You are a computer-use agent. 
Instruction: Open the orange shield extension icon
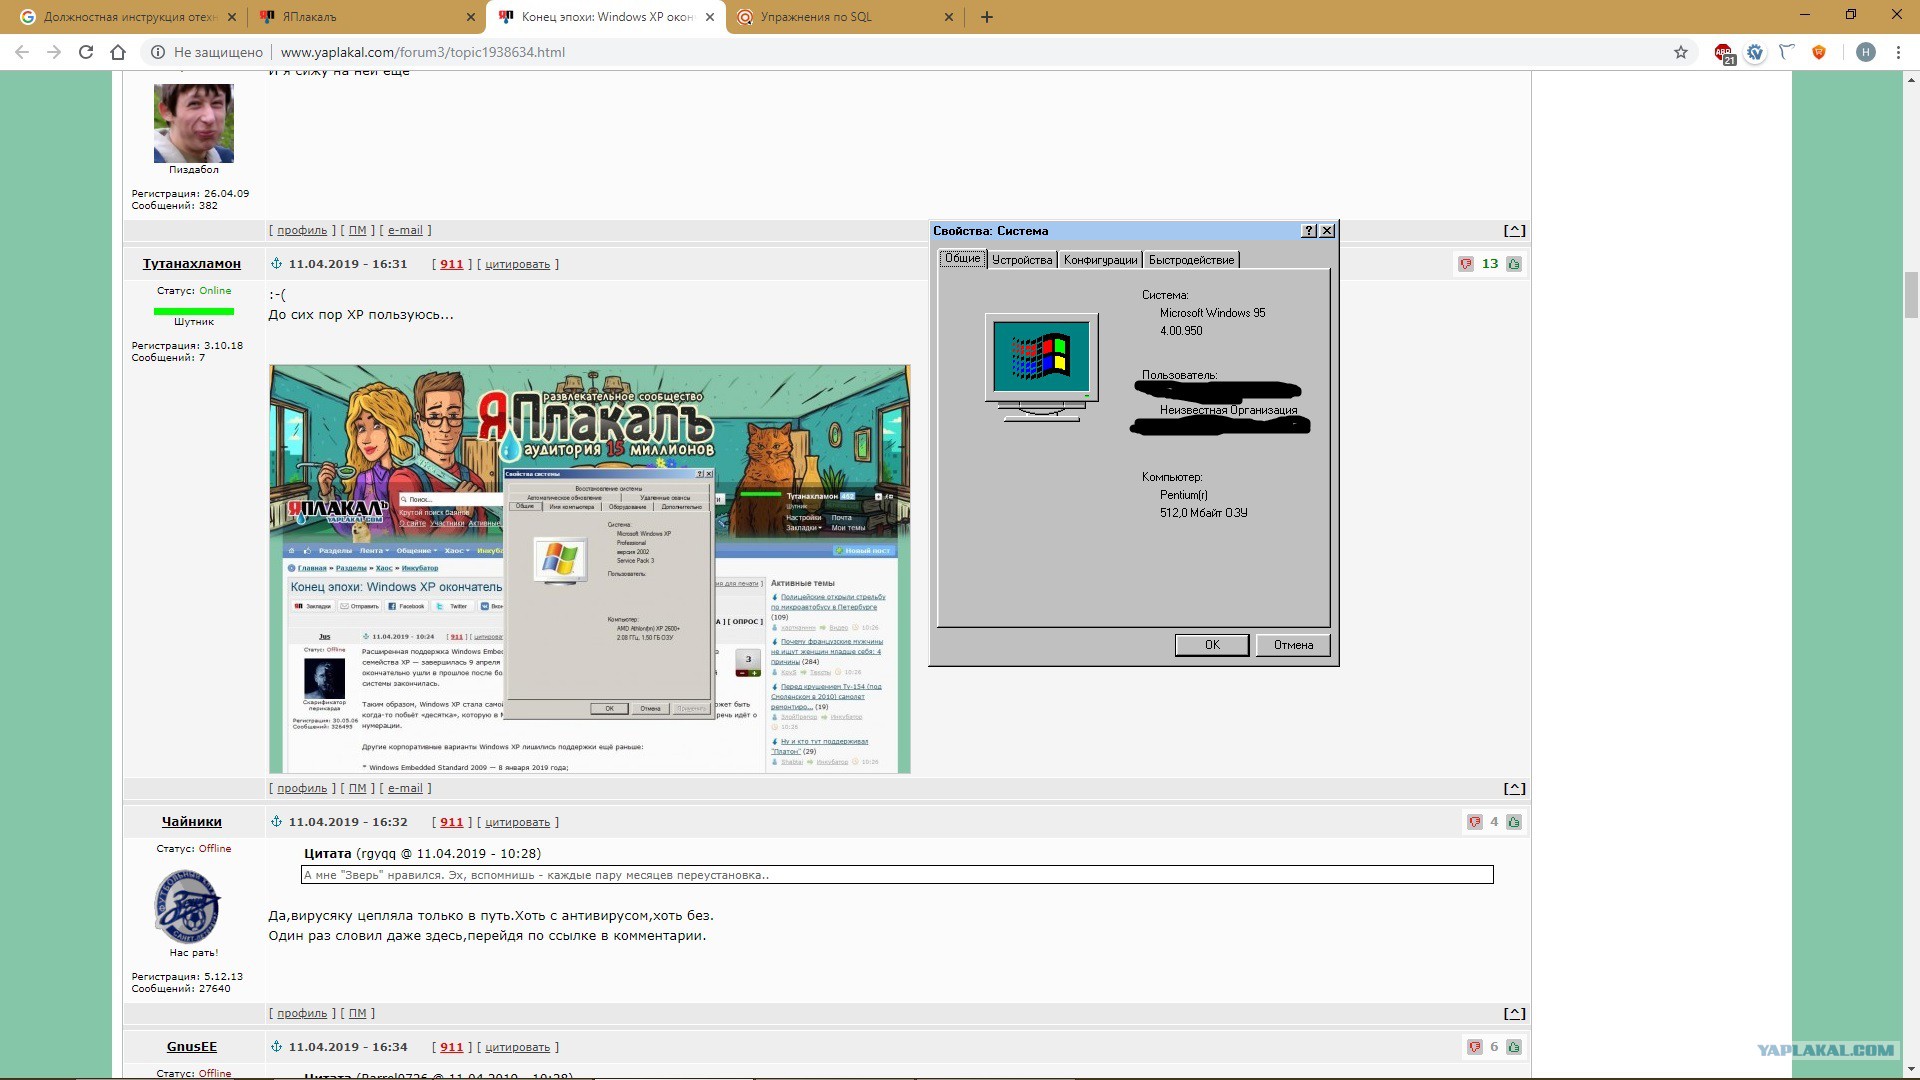coord(1819,52)
